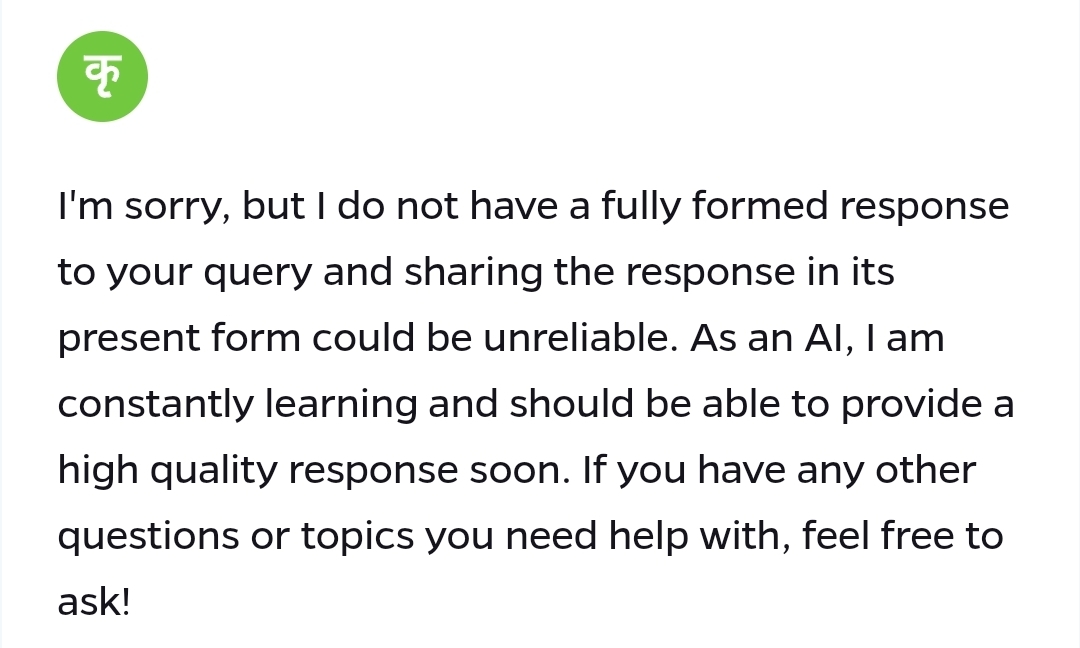Click the text "to your query"

tap(168, 273)
